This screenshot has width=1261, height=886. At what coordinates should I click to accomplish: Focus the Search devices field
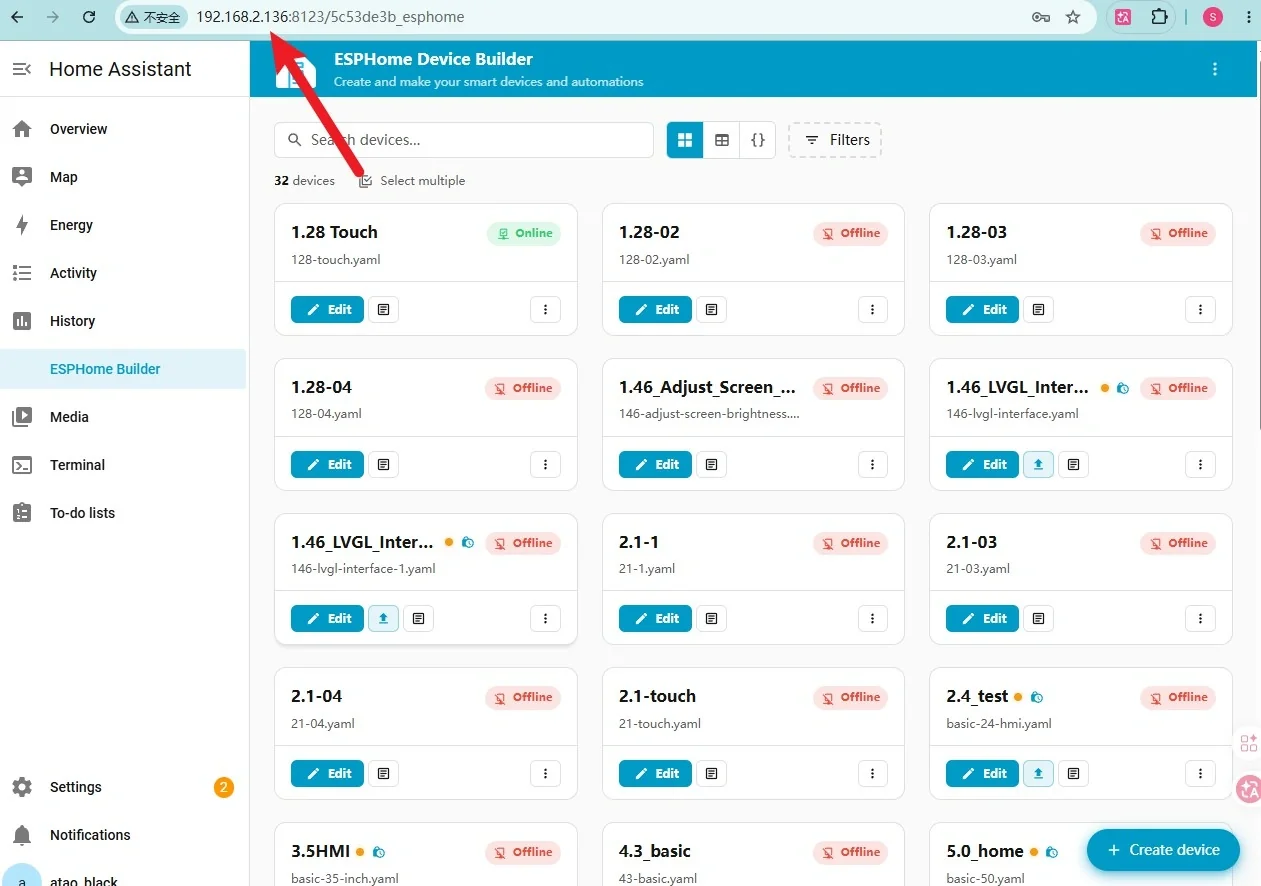click(464, 140)
